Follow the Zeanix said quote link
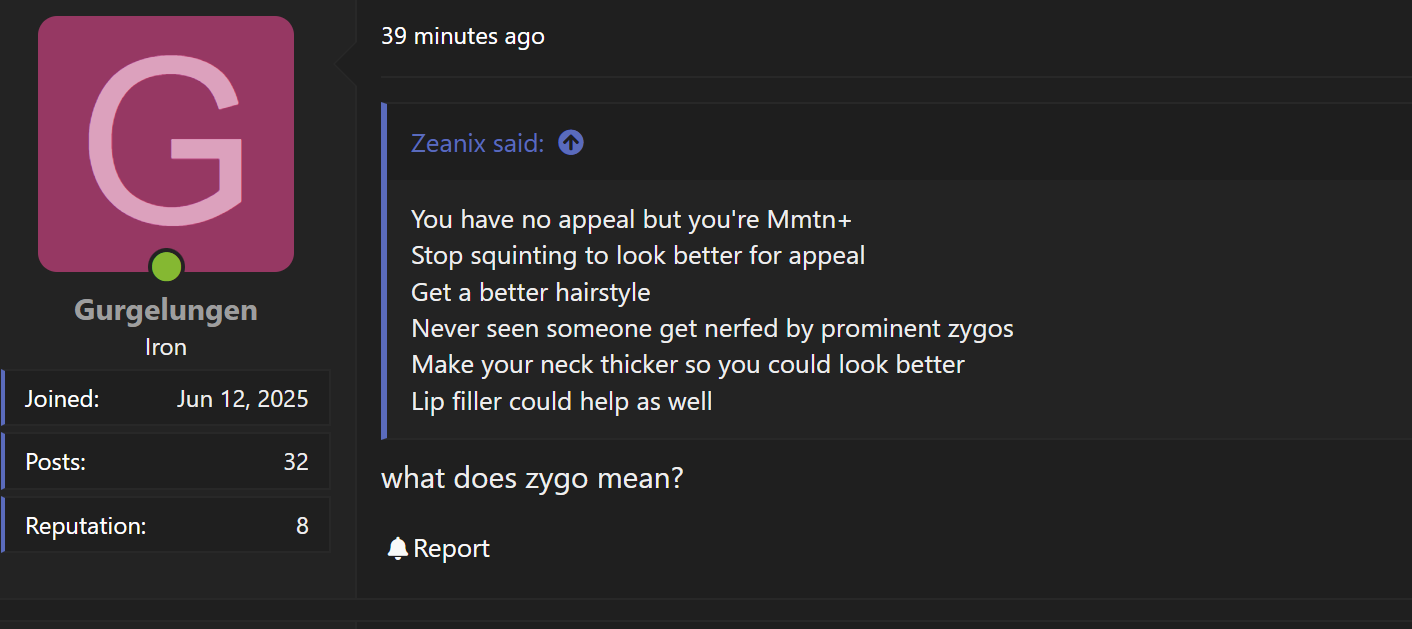1412x629 pixels. pos(478,143)
